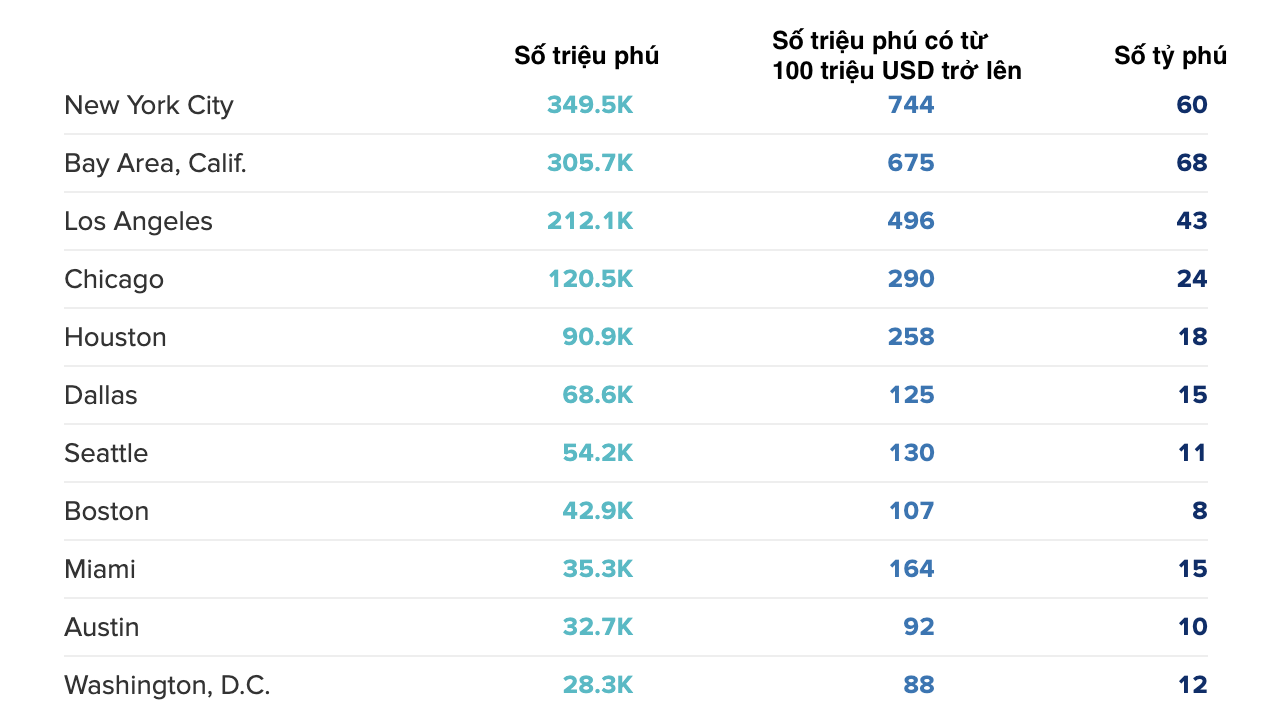
Task: Click the 'Số tỷ phú' column header
Action: [1170, 56]
